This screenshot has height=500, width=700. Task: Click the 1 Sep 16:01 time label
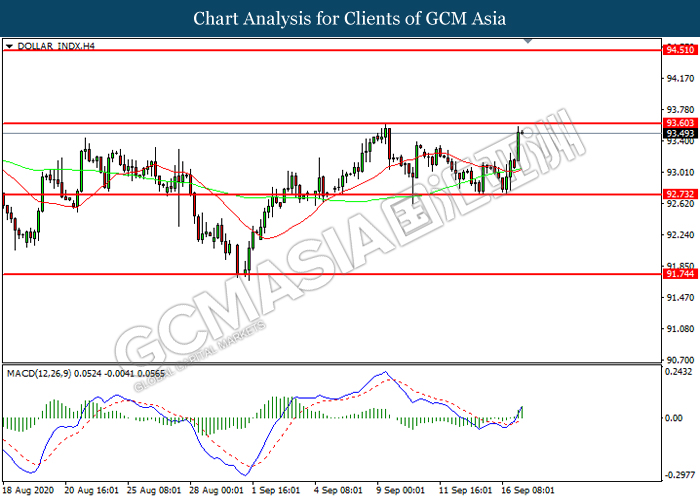(276, 490)
